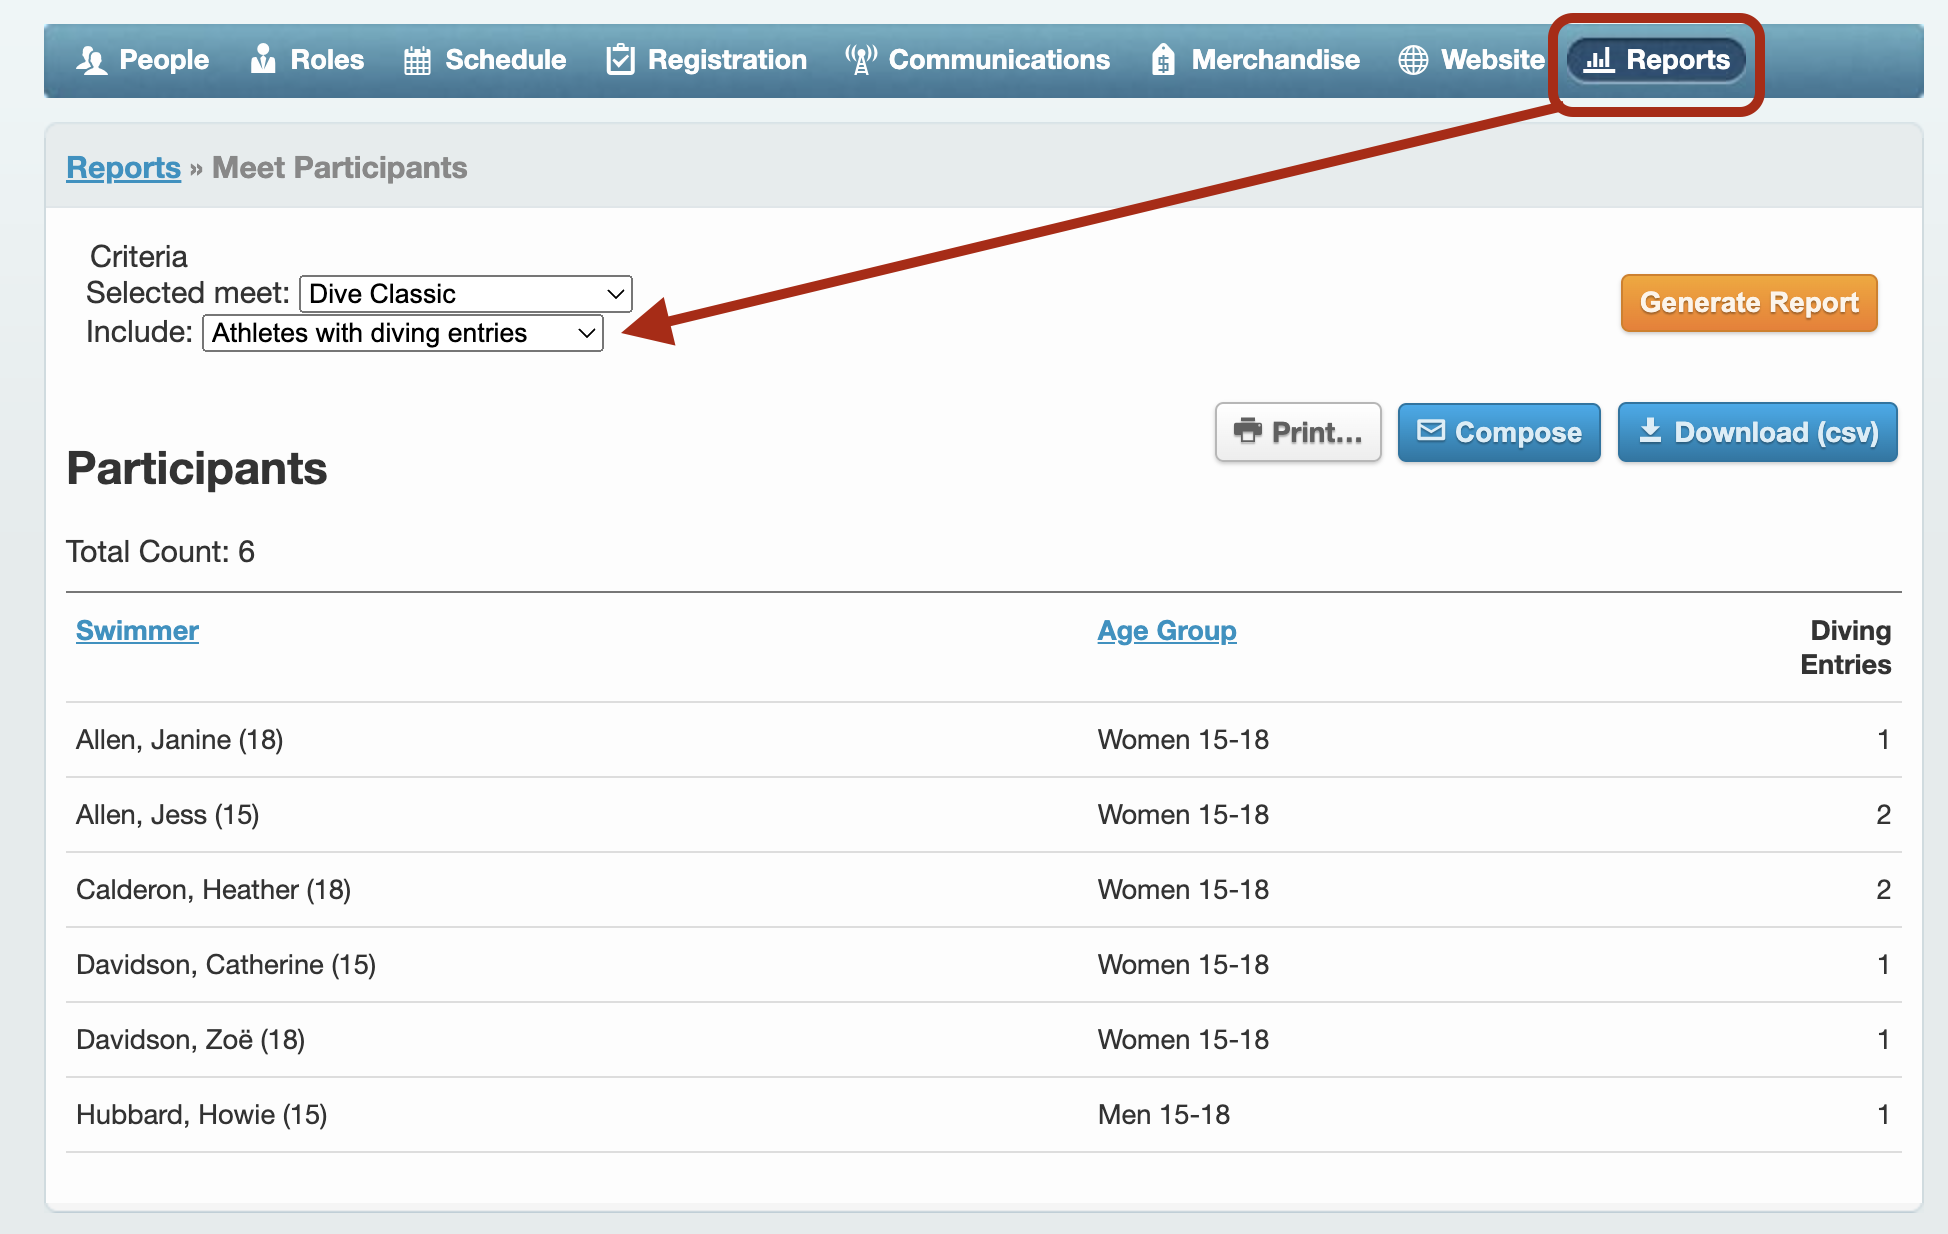Click the Website globe icon
This screenshot has width=1948, height=1234.
coord(1413,60)
